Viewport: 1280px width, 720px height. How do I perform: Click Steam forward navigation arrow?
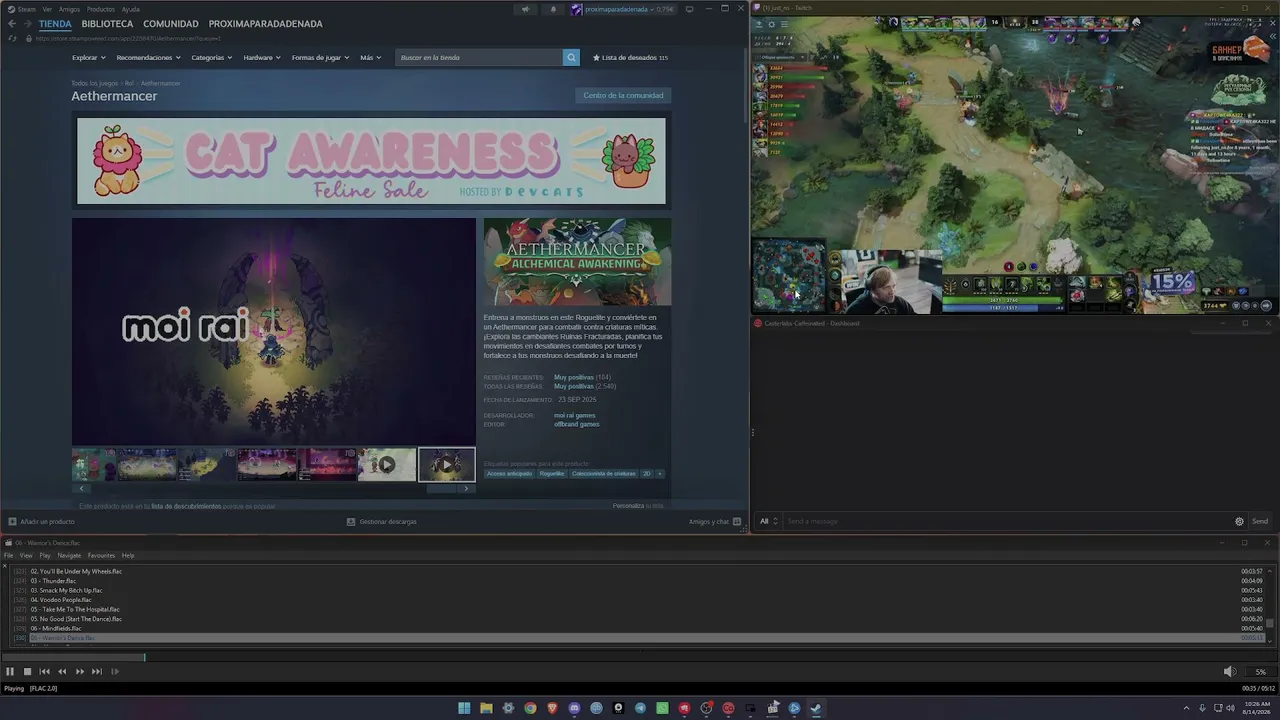[28, 24]
